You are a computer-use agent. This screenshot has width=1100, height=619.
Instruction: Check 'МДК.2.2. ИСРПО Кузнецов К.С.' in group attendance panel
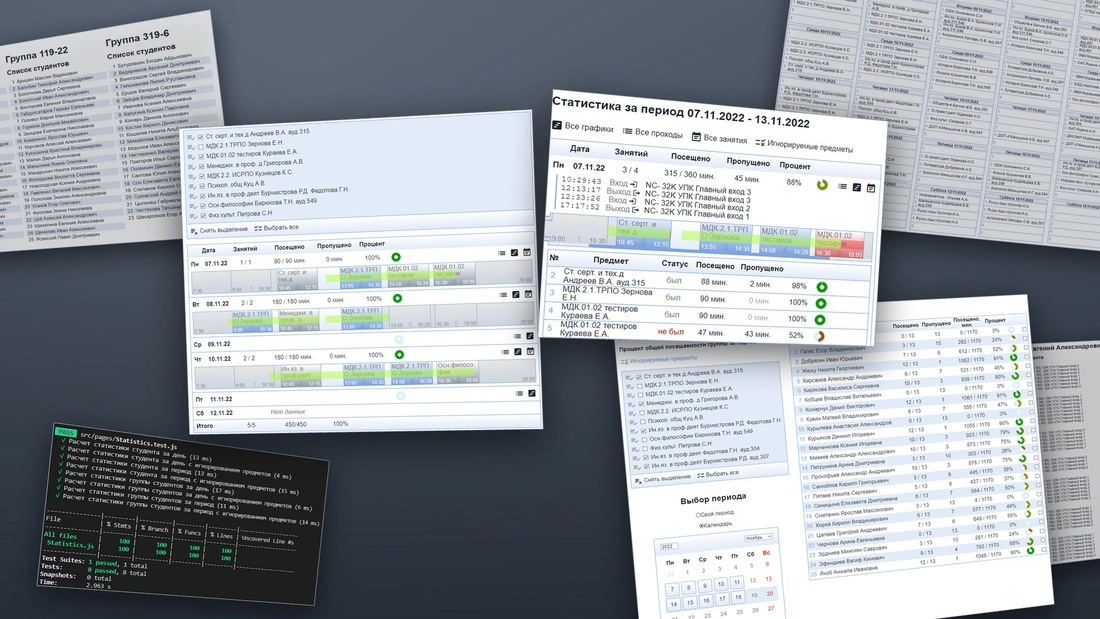point(642,413)
